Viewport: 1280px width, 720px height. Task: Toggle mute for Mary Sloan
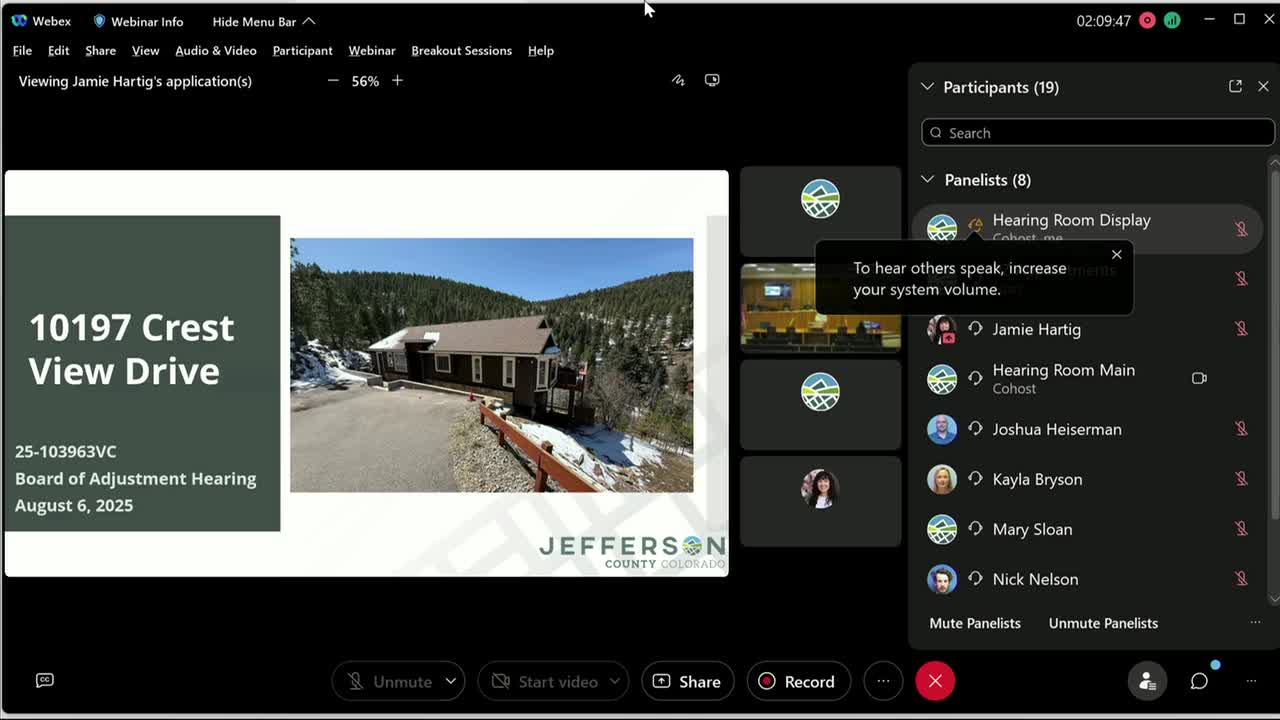coord(1241,528)
